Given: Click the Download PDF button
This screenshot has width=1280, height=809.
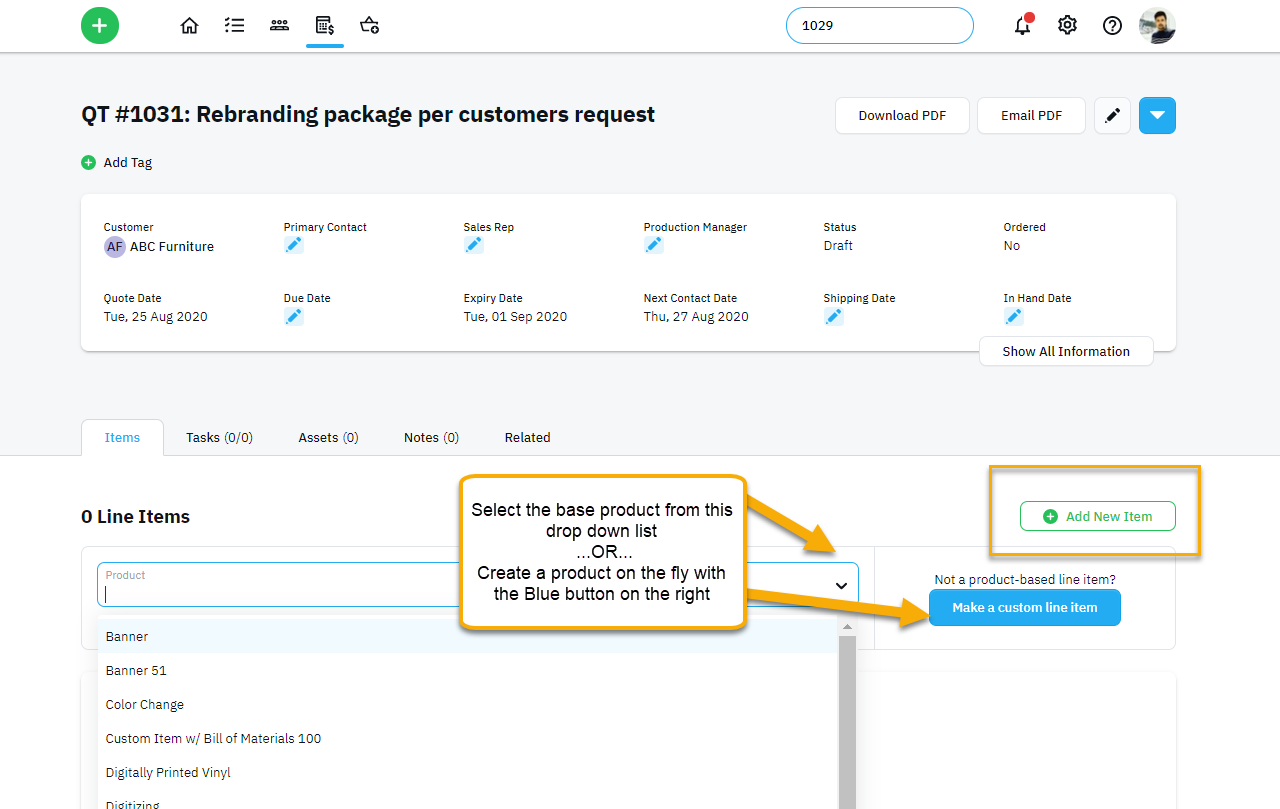Looking at the screenshot, I should (902, 115).
